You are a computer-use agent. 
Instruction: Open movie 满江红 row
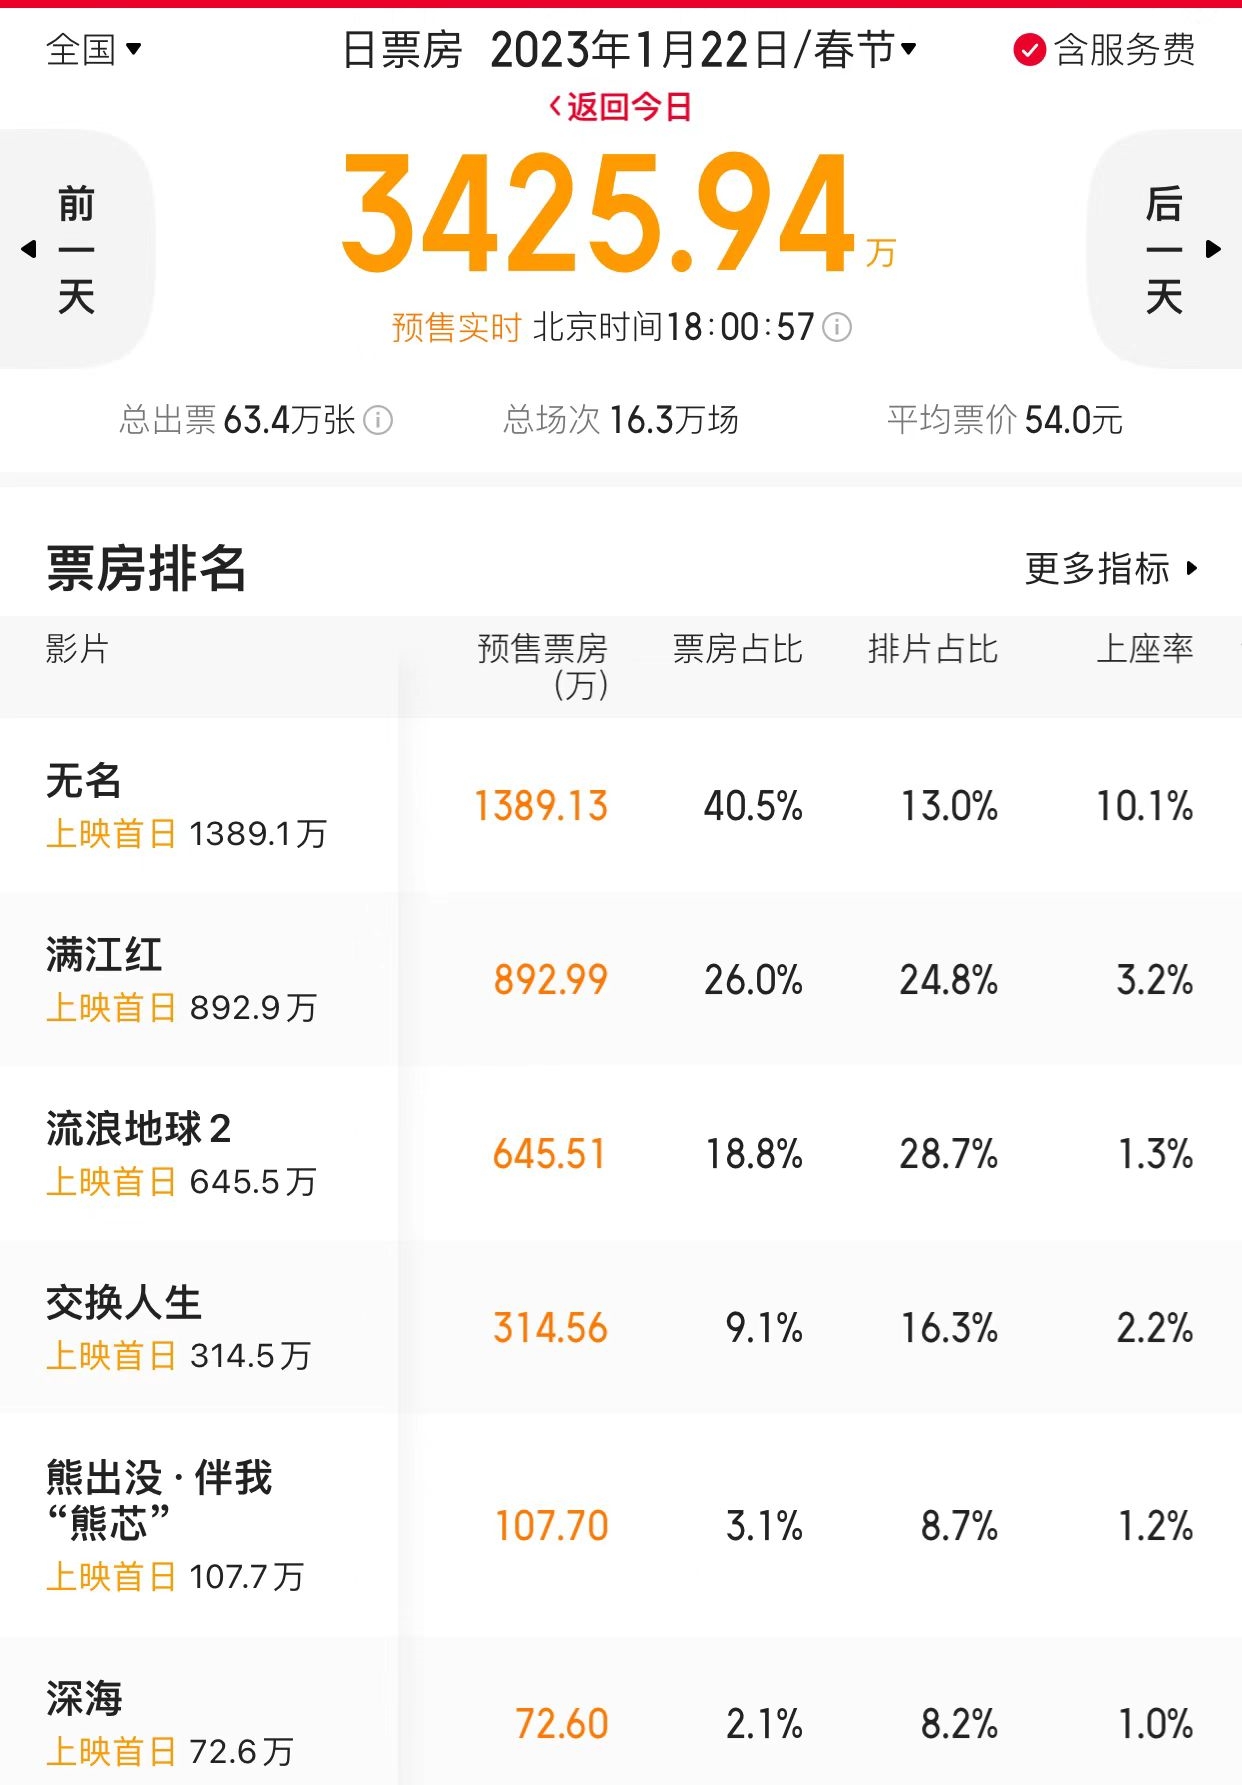(104, 955)
